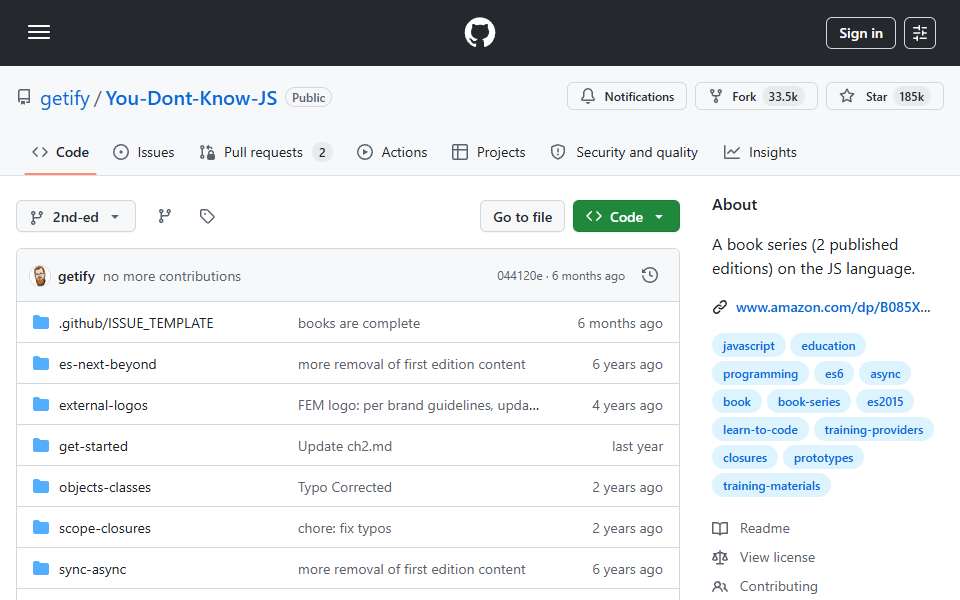Star the repository
The height and width of the screenshot is (600, 960).
click(x=885, y=97)
